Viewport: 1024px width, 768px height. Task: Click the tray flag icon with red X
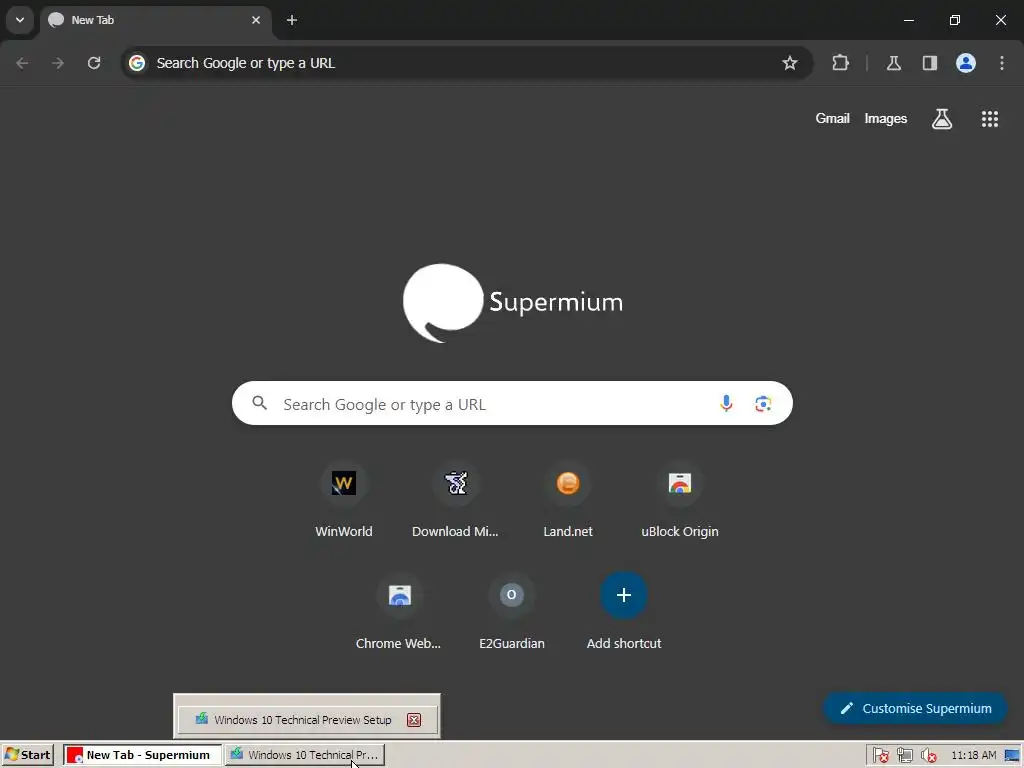[x=880, y=756]
